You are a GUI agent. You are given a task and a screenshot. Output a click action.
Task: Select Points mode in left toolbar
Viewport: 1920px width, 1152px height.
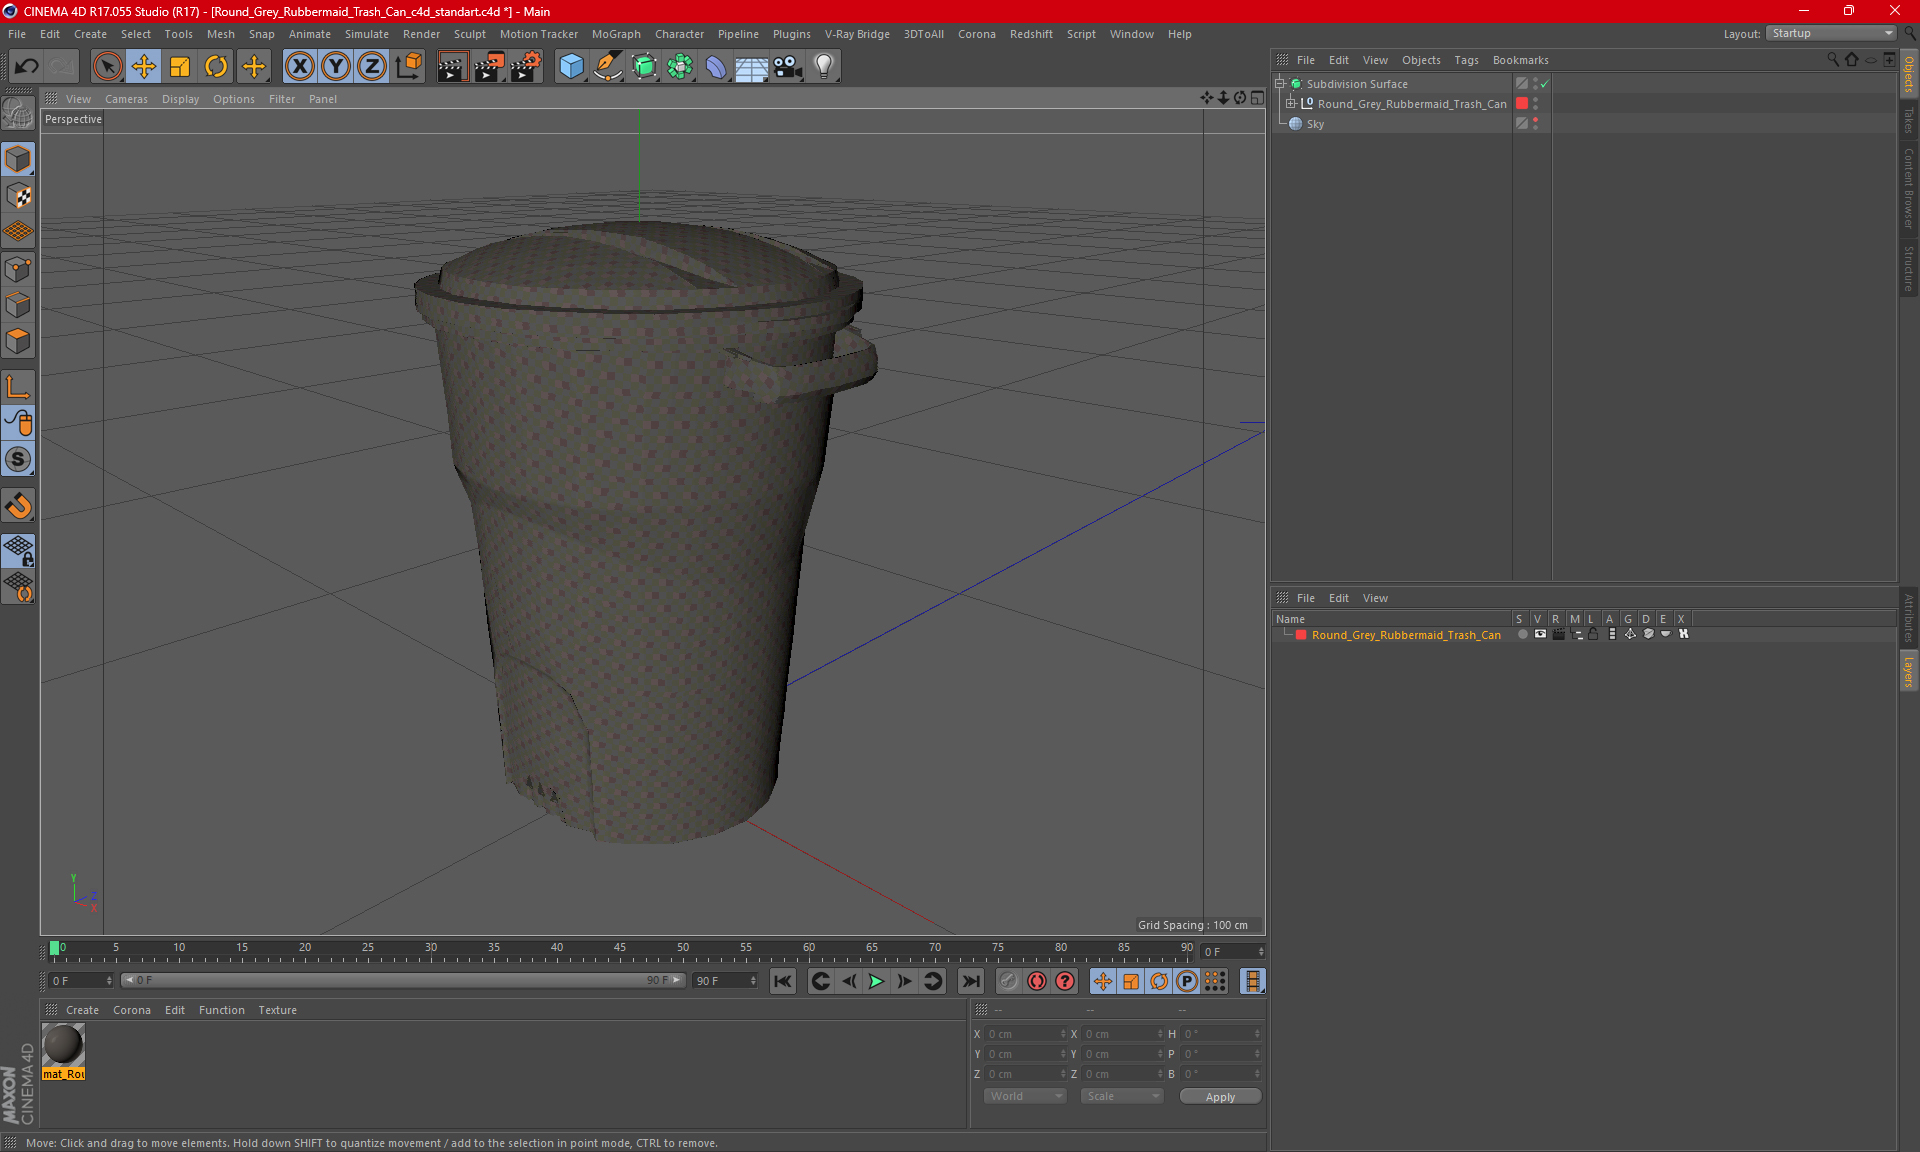point(18,269)
